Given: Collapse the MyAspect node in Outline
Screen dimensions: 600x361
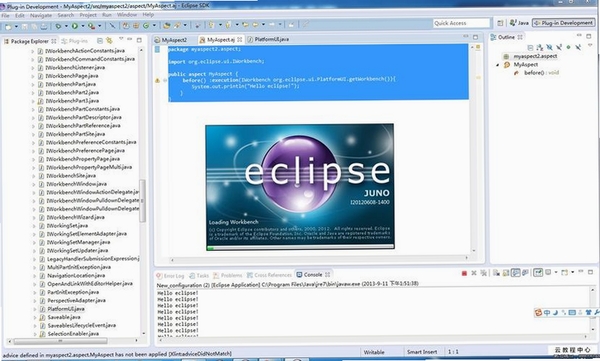Looking at the screenshot, I should (497, 65).
